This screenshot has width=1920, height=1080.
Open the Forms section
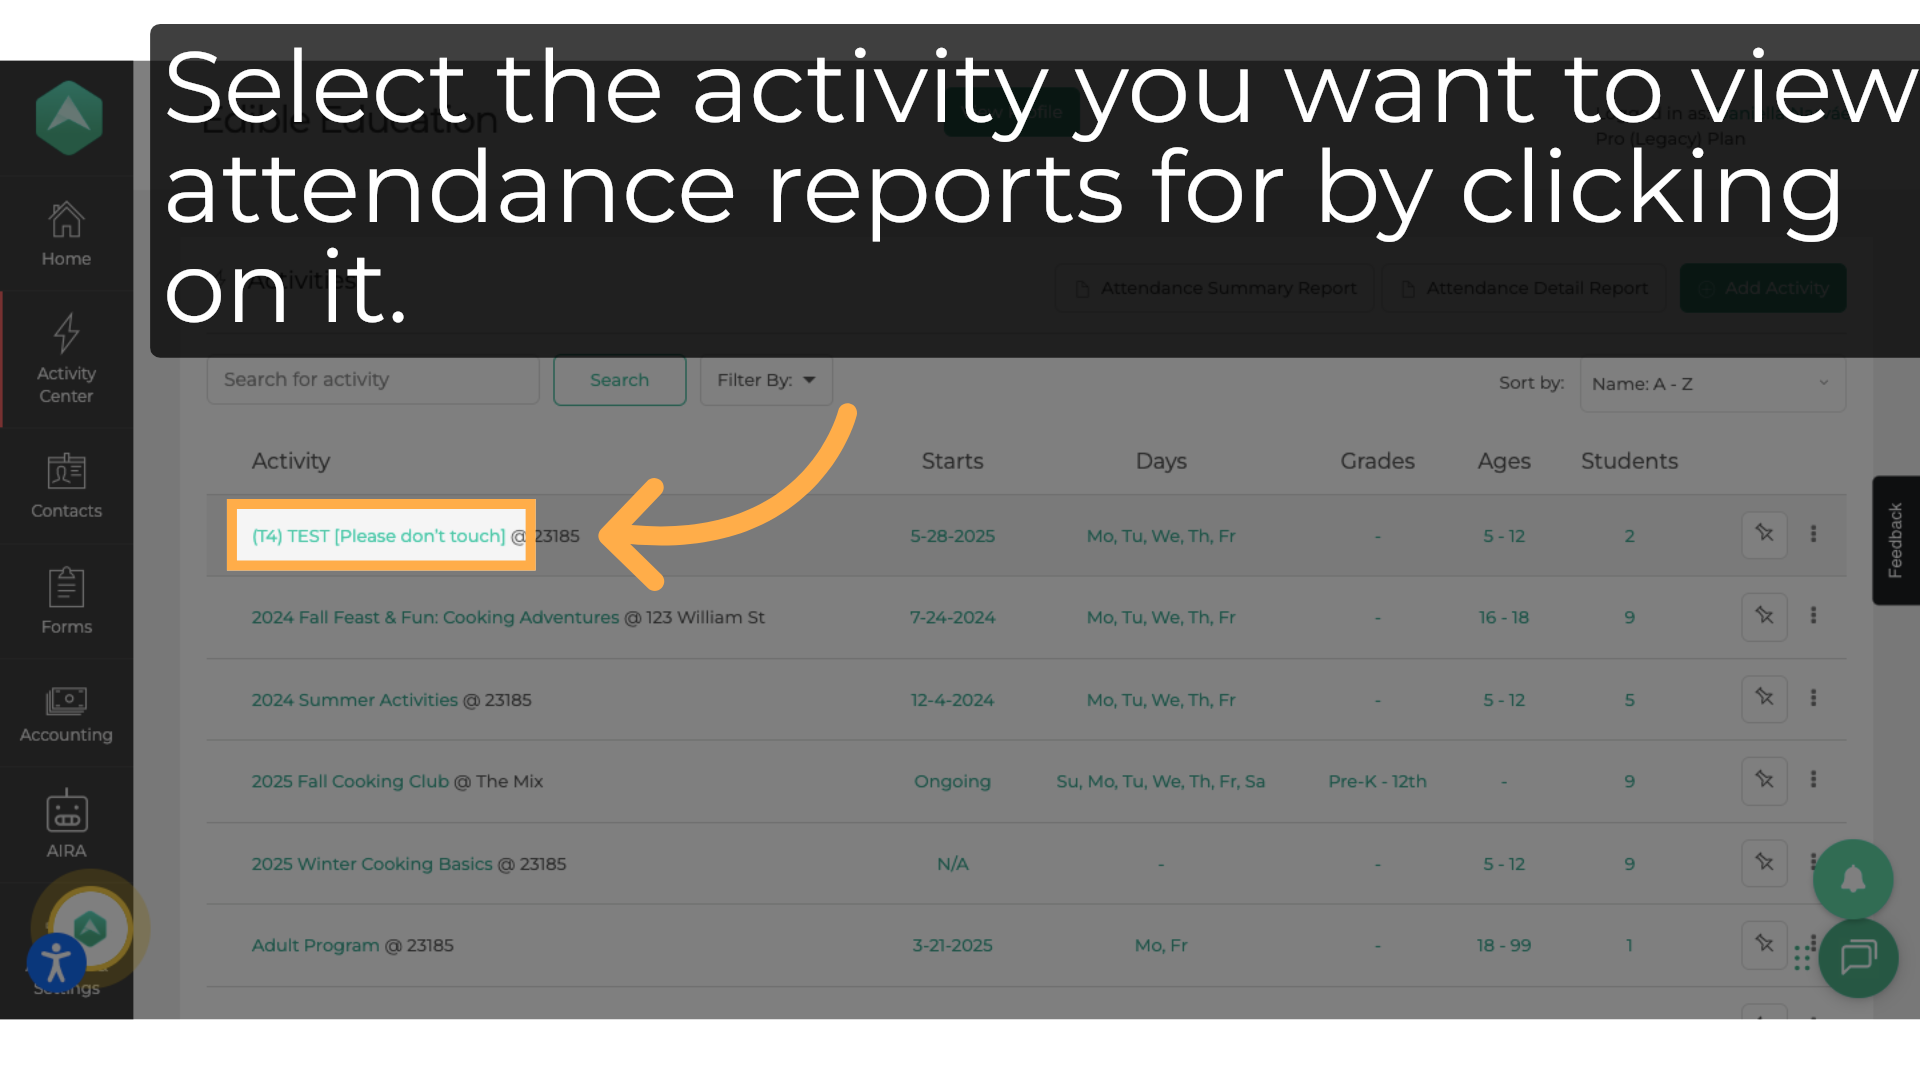(66, 600)
